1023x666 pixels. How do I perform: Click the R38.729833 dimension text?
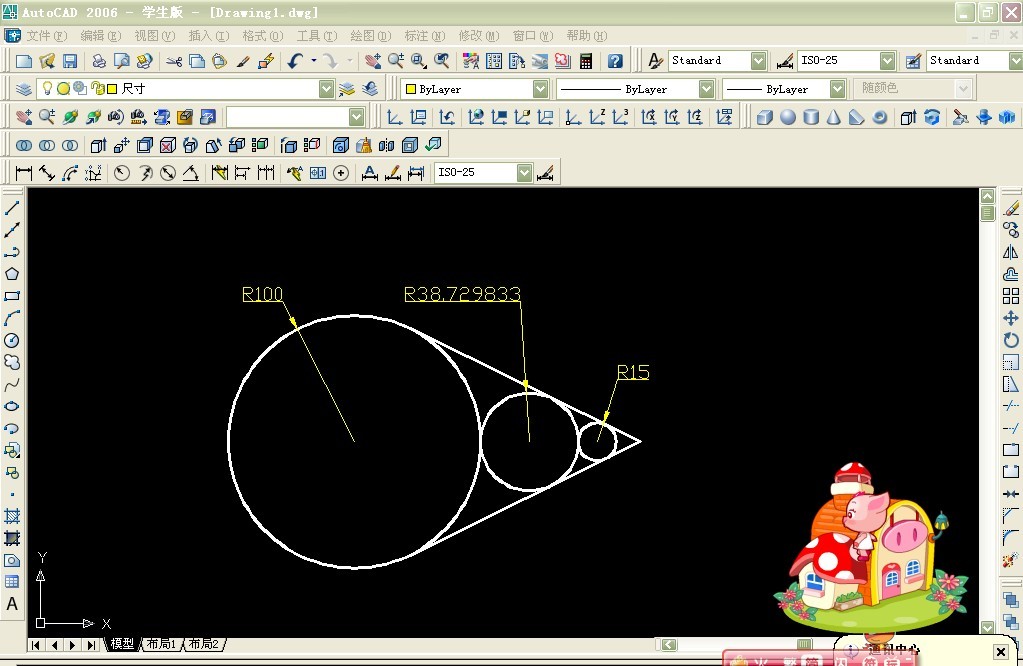[x=462, y=294]
